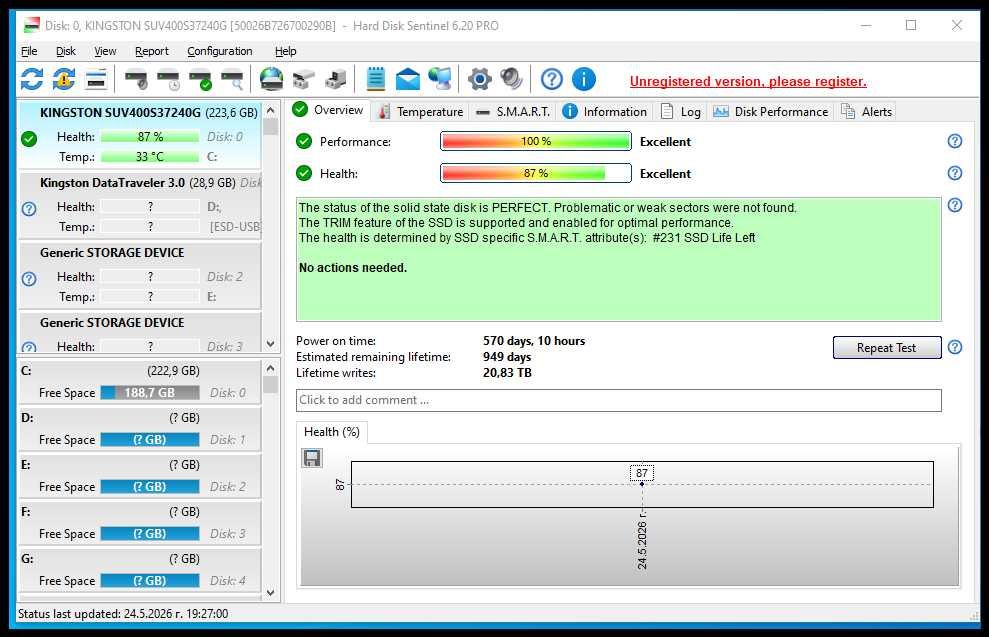989x637 pixels.
Task: Select the first Generic STORAGE DEVICE (Disk 2)
Action: click(x=139, y=275)
